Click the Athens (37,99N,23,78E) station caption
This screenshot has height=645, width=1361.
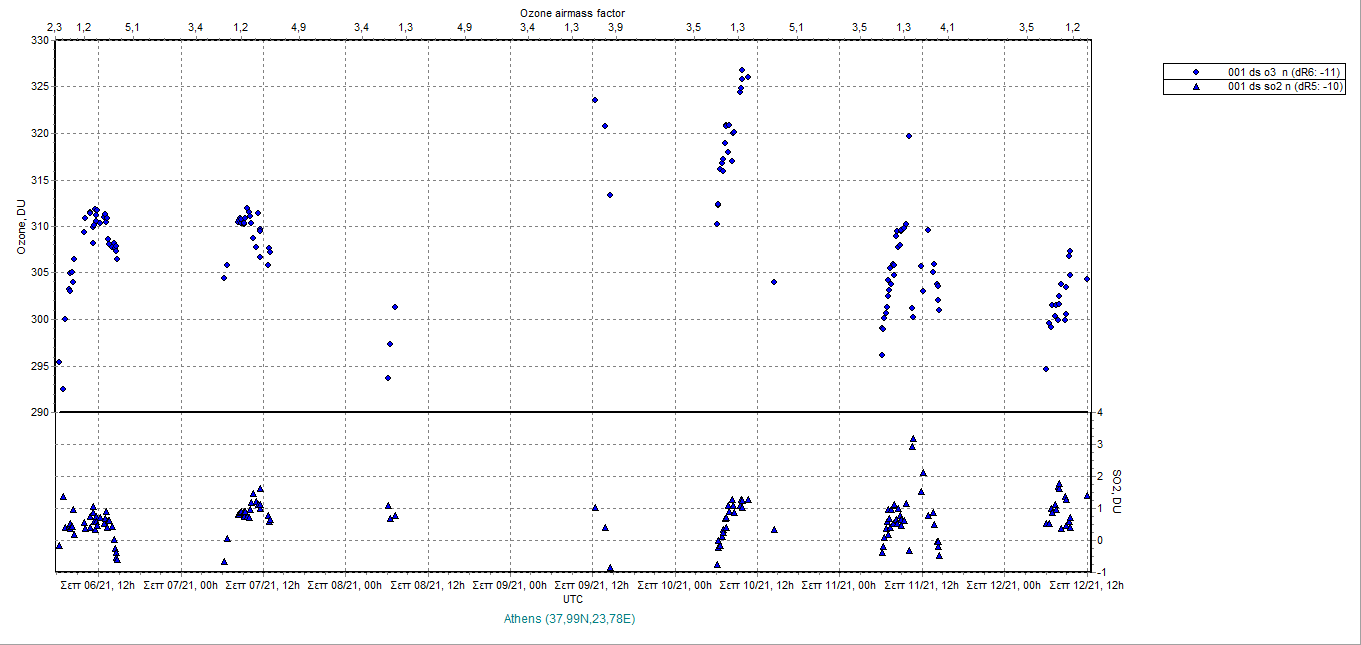[x=570, y=619]
